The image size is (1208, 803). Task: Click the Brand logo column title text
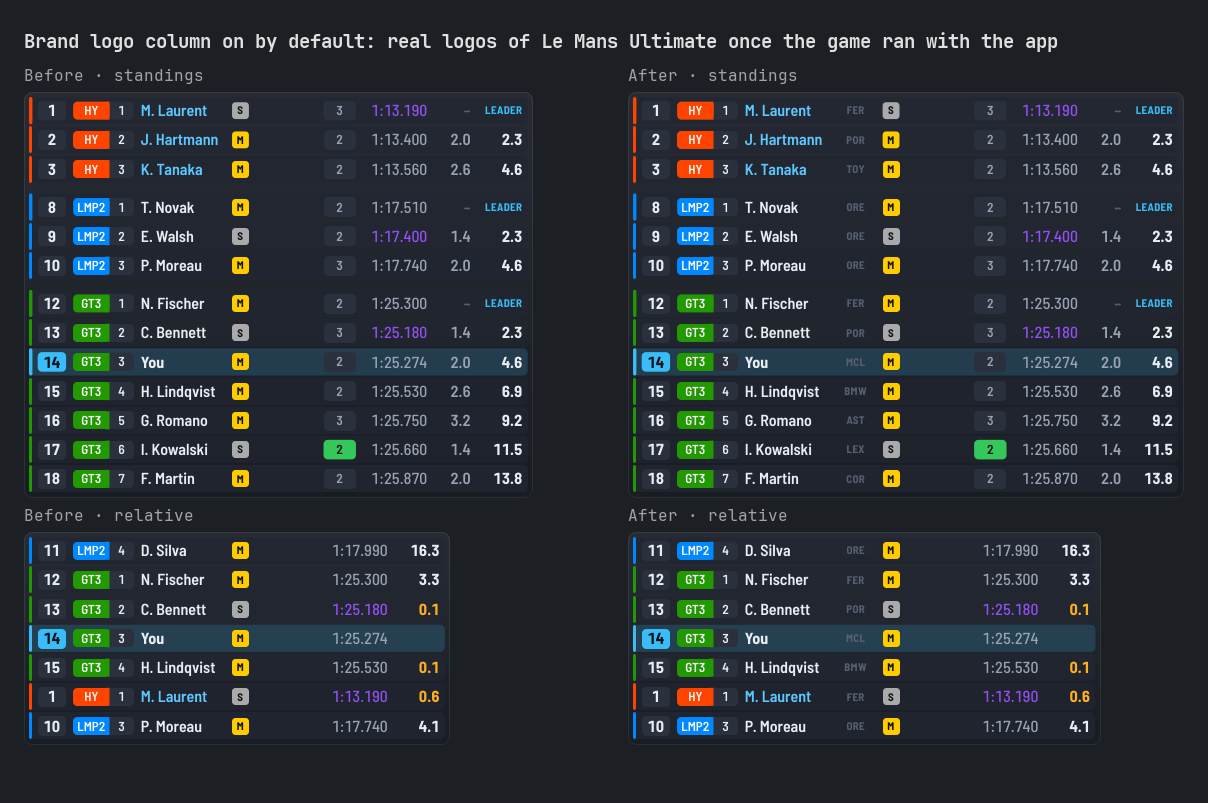pos(541,42)
